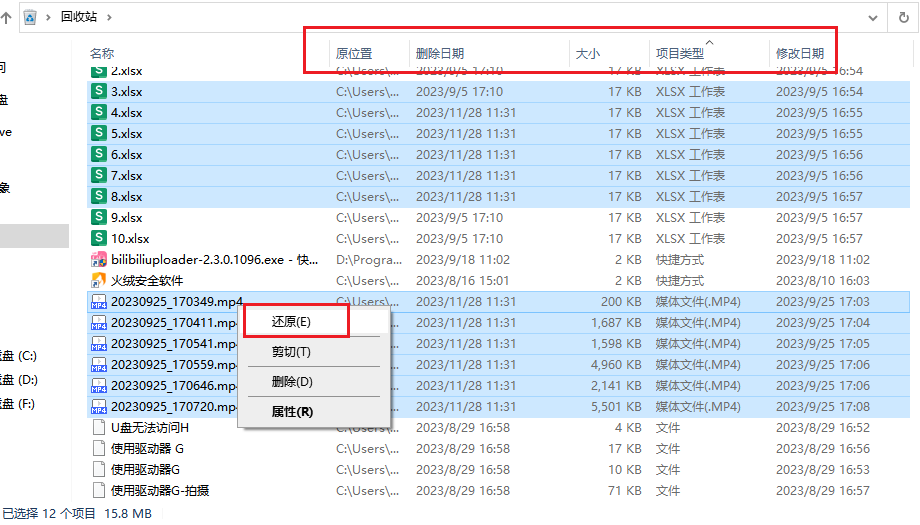Viewport: 920px width, 525px height.
Task: Select the file name 10.xlsx
Action: click(x=130, y=239)
